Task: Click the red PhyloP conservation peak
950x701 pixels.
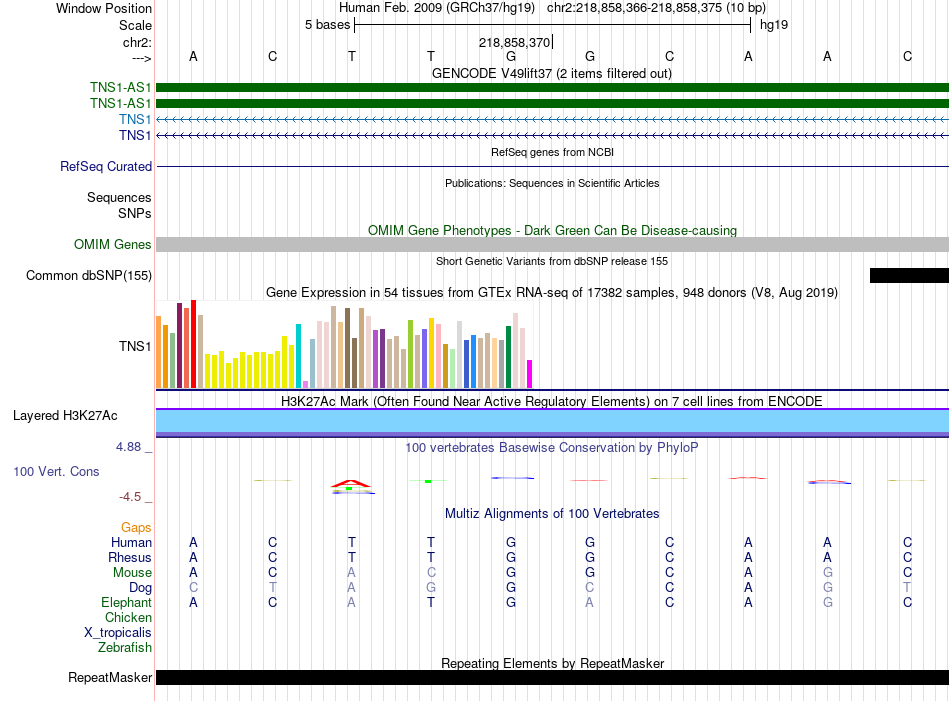Action: (x=351, y=483)
